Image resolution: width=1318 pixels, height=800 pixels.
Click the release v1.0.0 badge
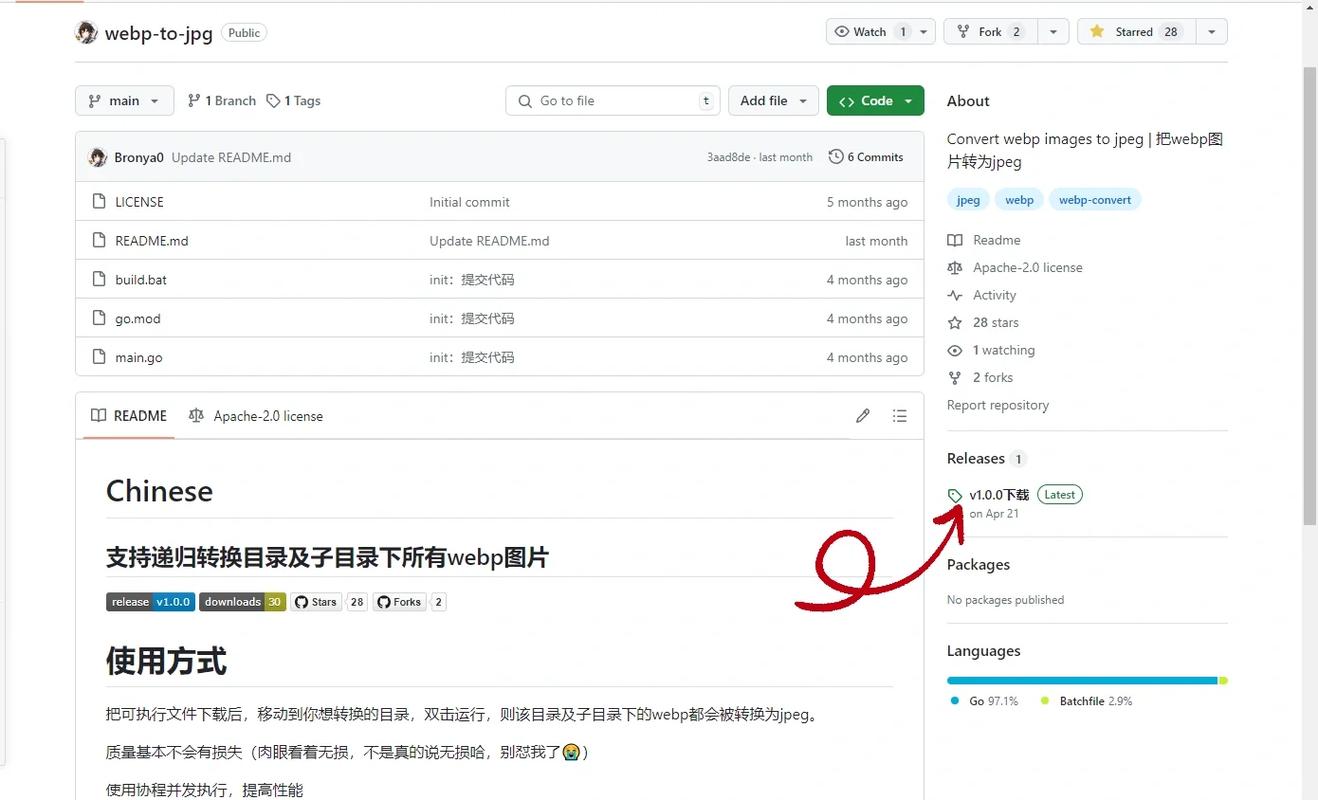tap(150, 602)
